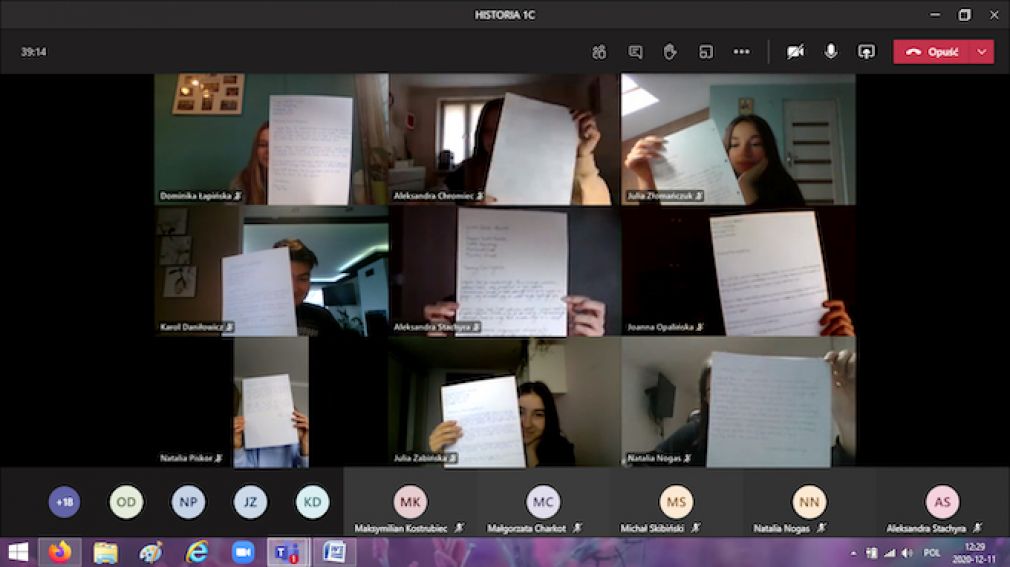
Task: Open breakout rooms icon
Action: pos(706,52)
